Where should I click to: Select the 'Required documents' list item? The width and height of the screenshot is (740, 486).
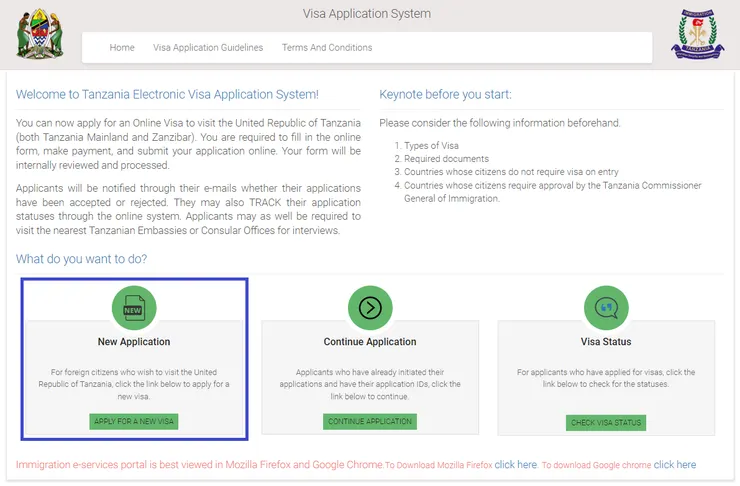click(446, 159)
